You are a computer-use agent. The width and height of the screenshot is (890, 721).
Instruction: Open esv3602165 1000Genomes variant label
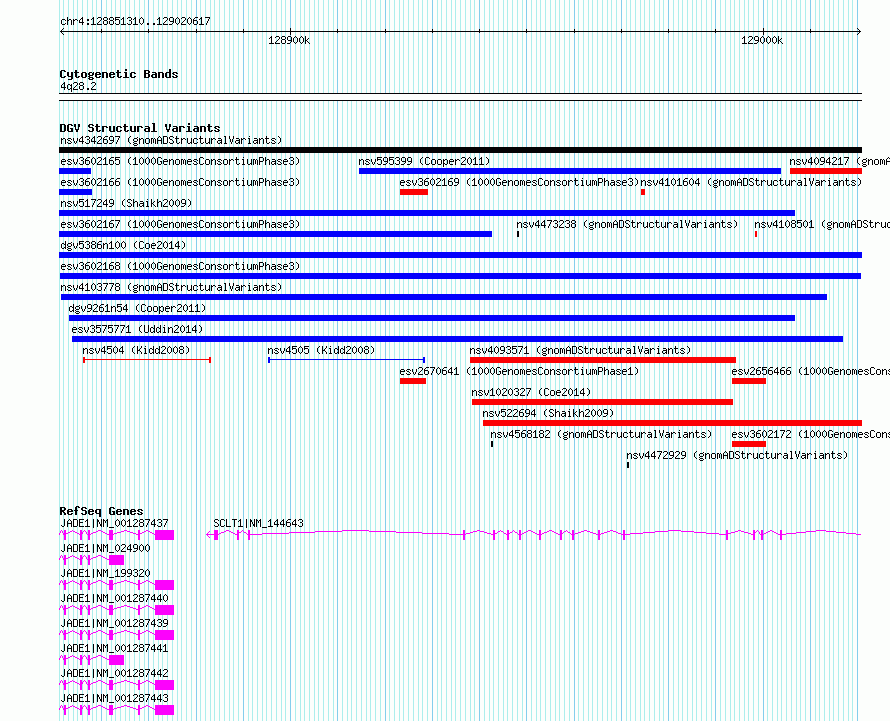coord(180,161)
